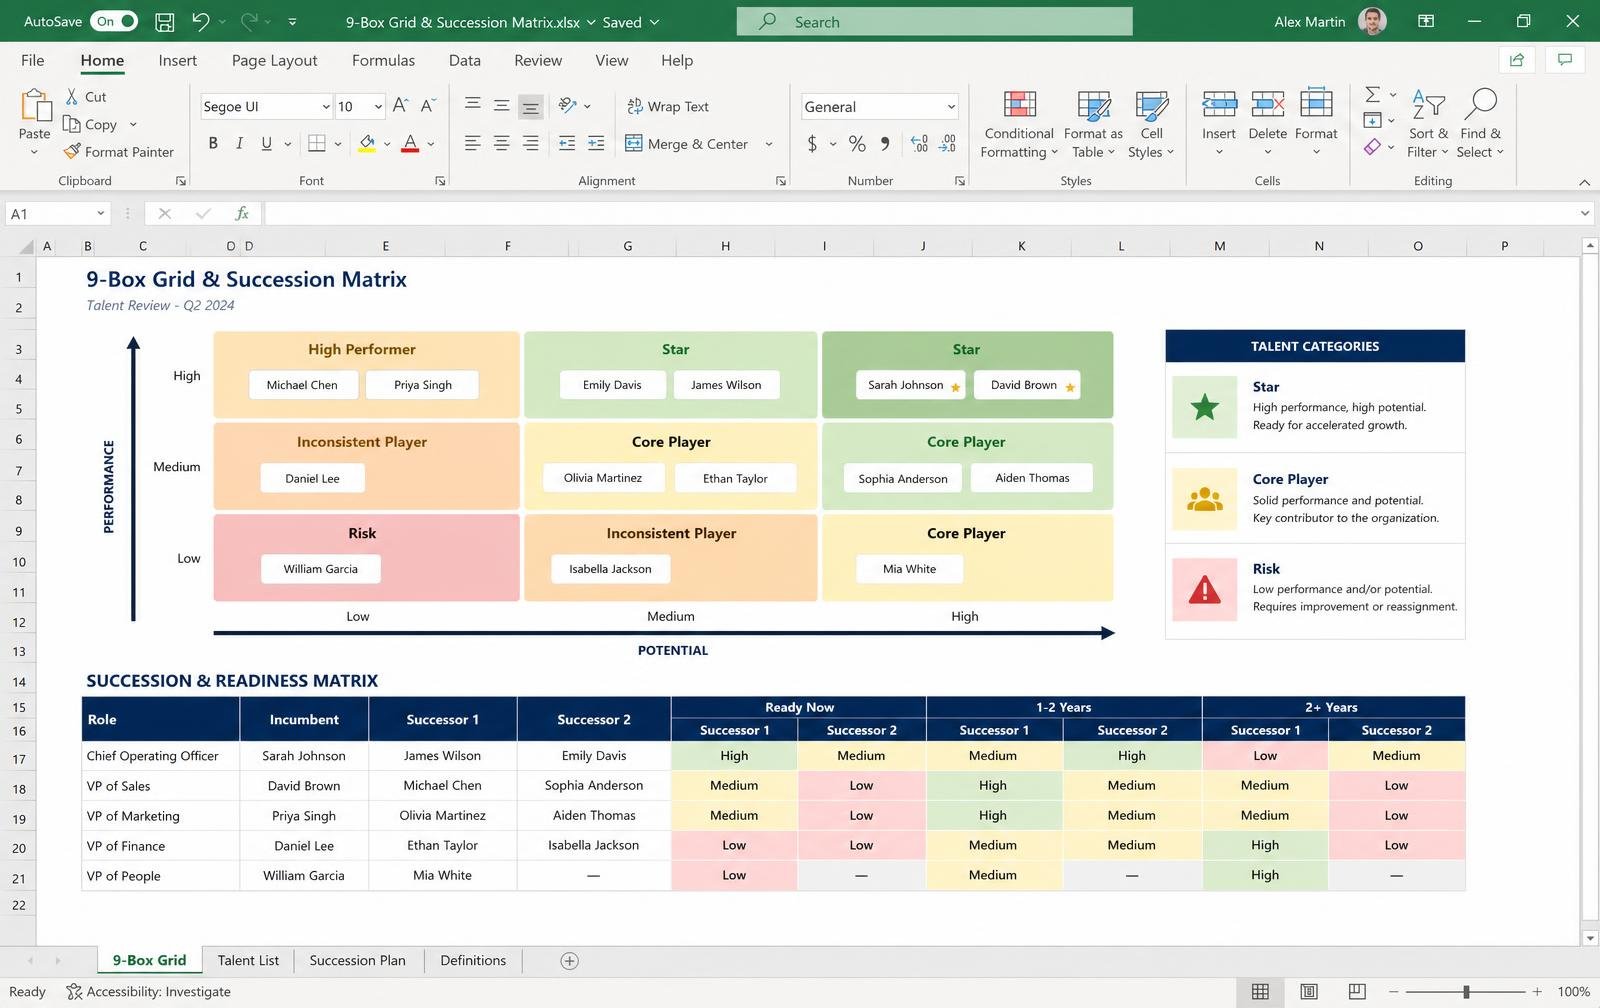Click the Insert cells button
This screenshot has height=1008, width=1600.
pyautogui.click(x=1218, y=123)
